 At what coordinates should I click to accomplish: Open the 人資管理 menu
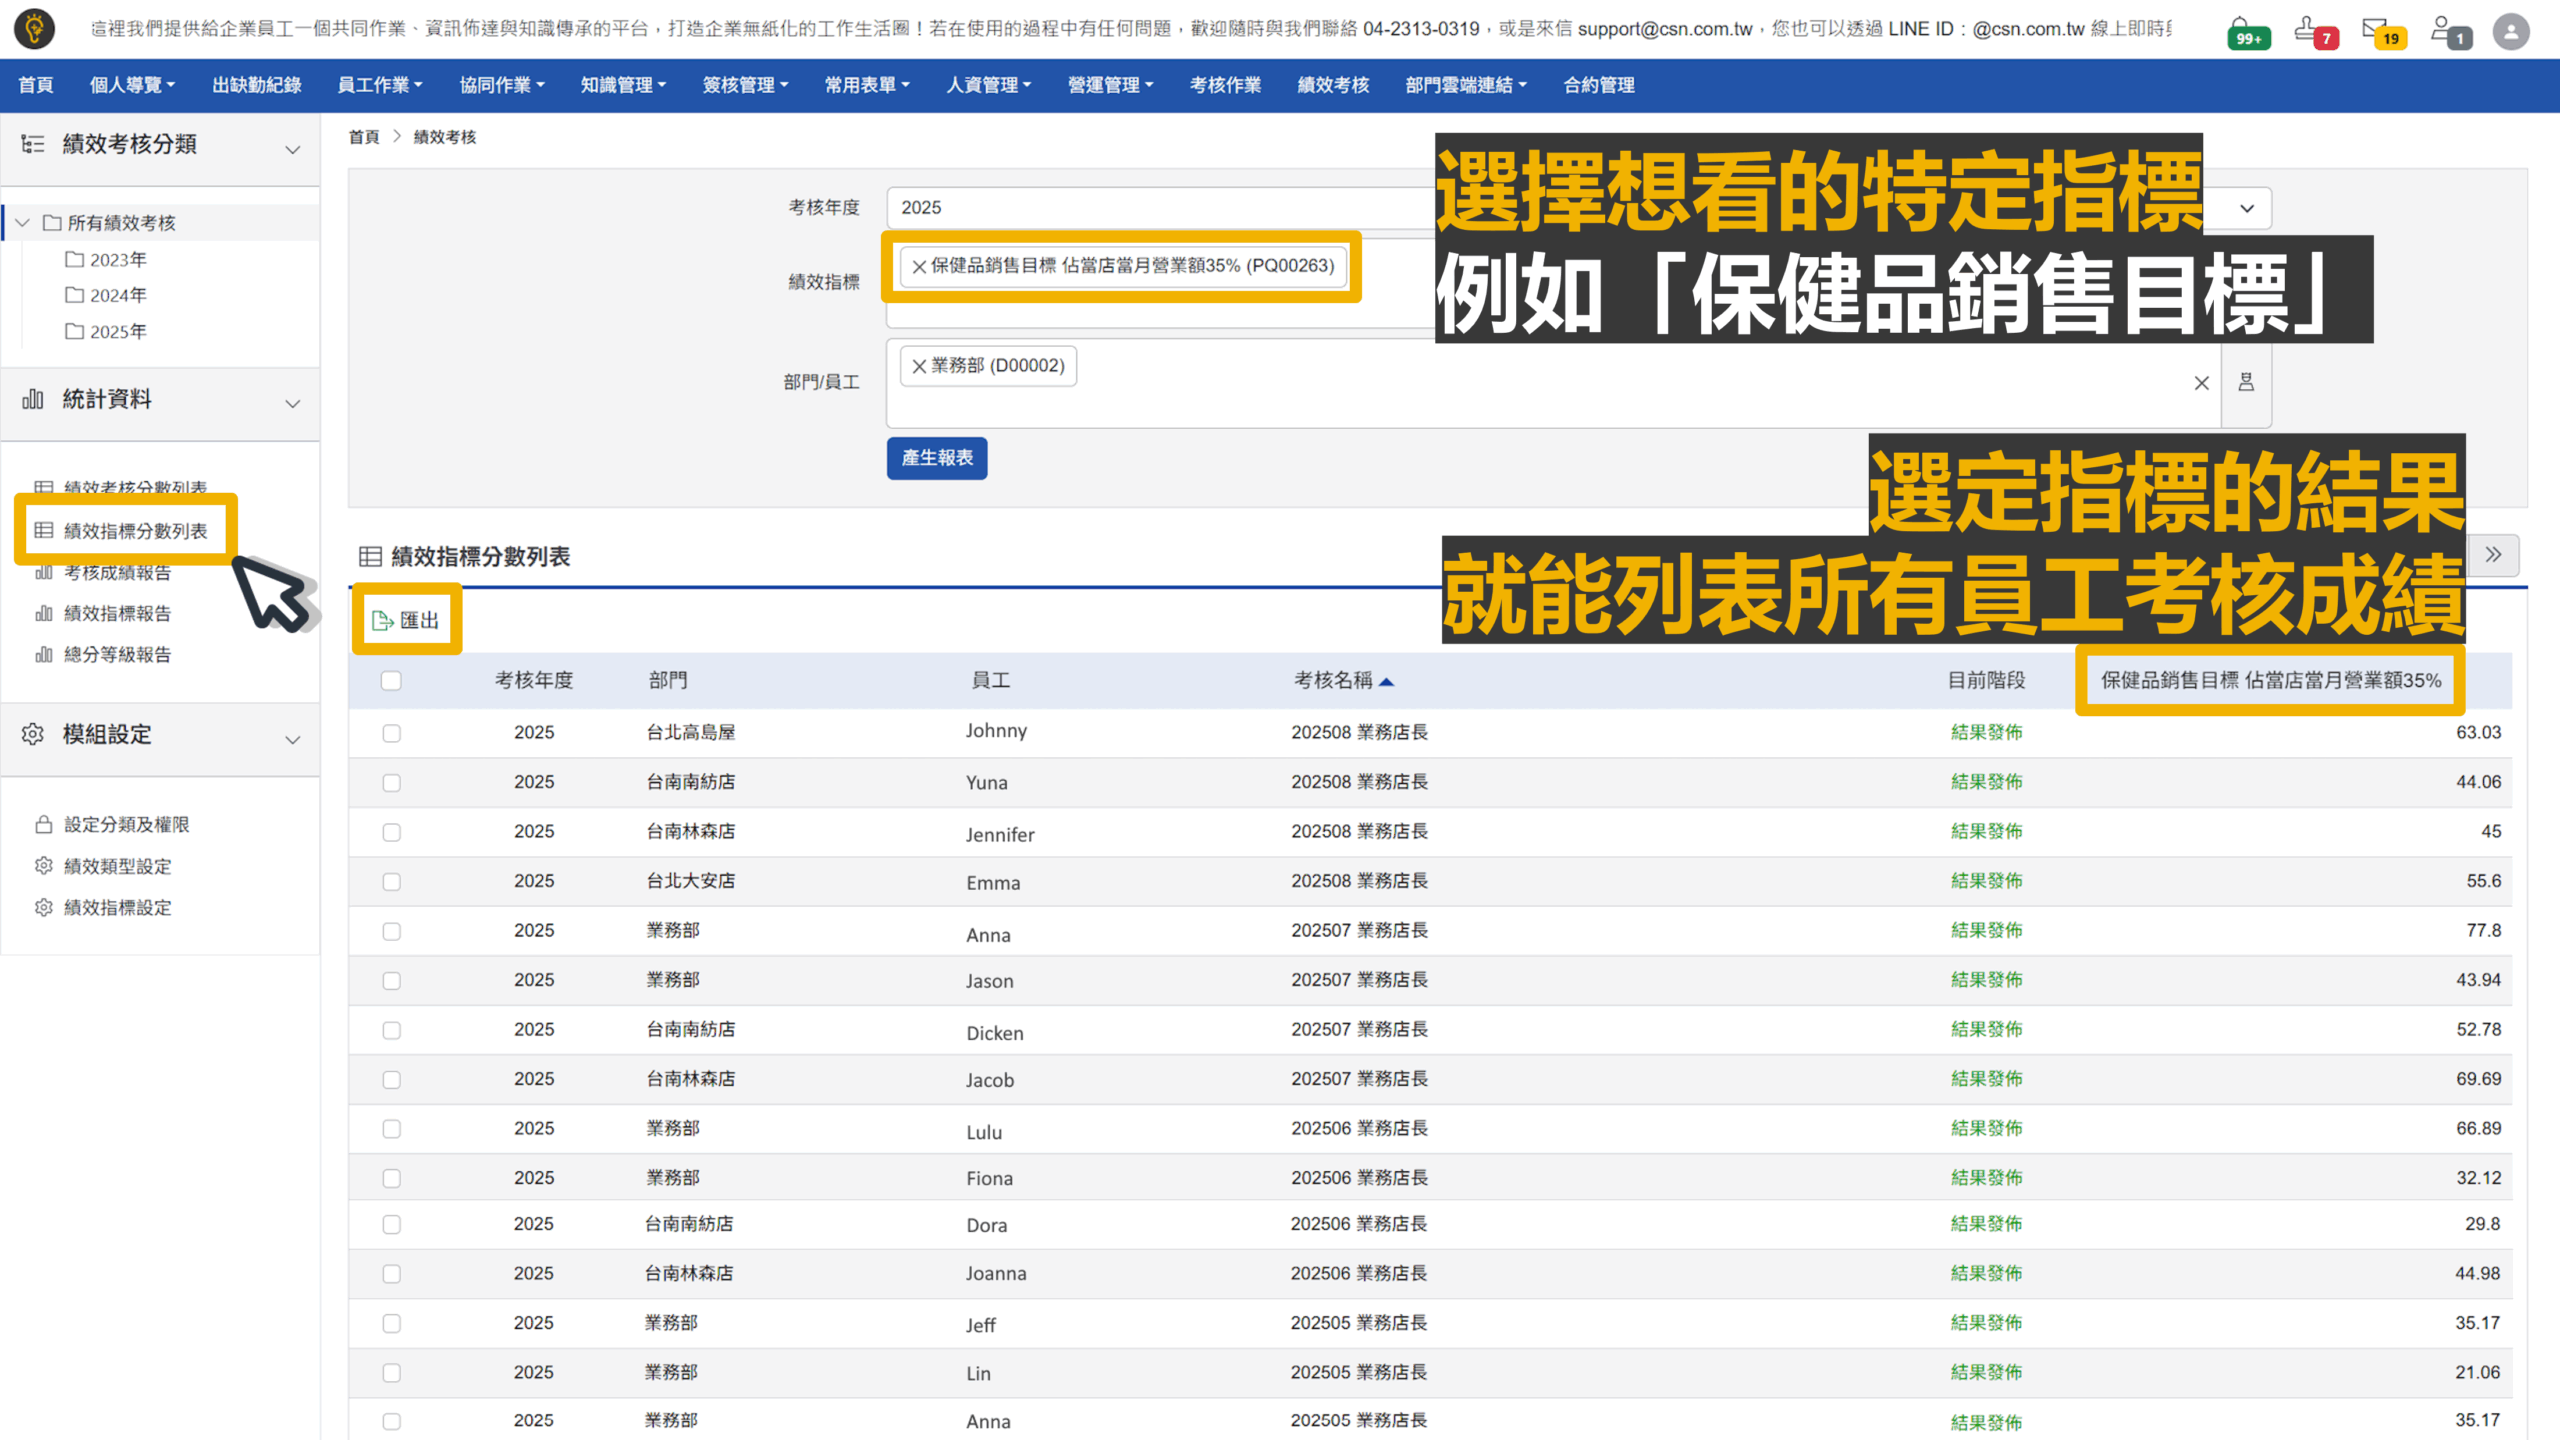pos(988,85)
